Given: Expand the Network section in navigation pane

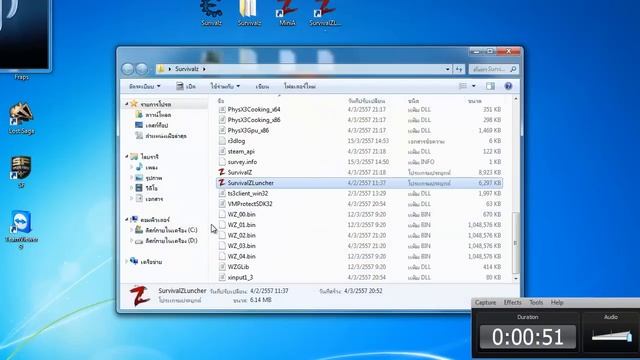Looking at the screenshot, I should coord(127,262).
